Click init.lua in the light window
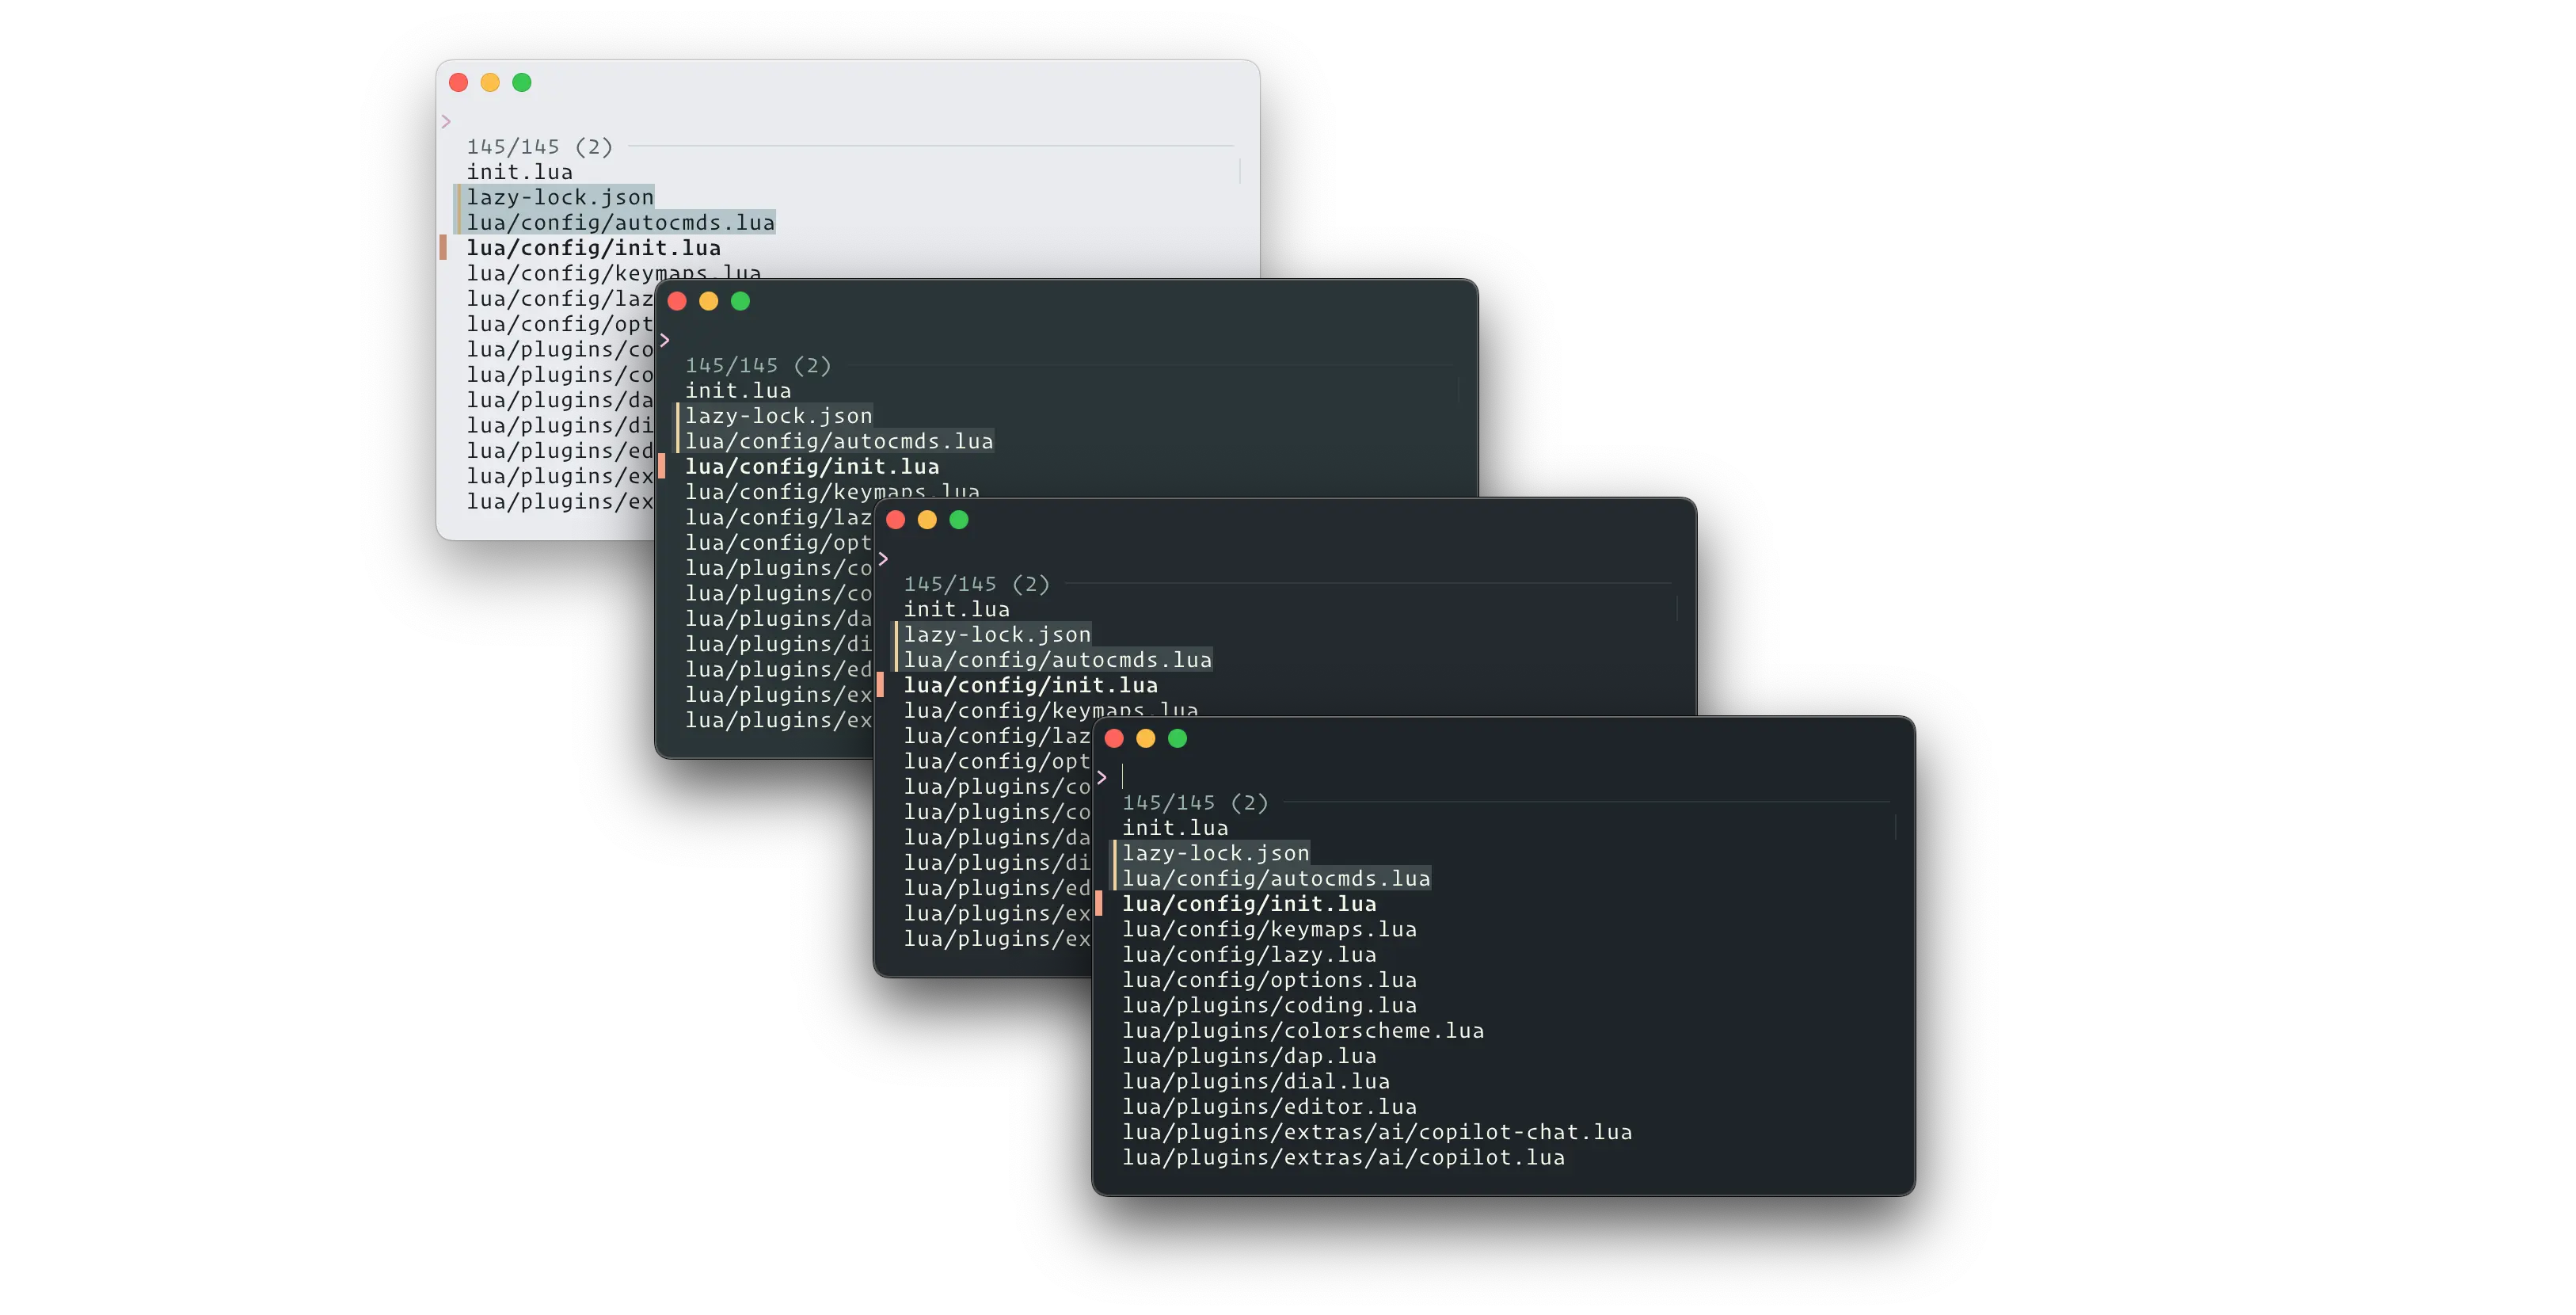This screenshot has width=2576, height=1315. coord(519,172)
